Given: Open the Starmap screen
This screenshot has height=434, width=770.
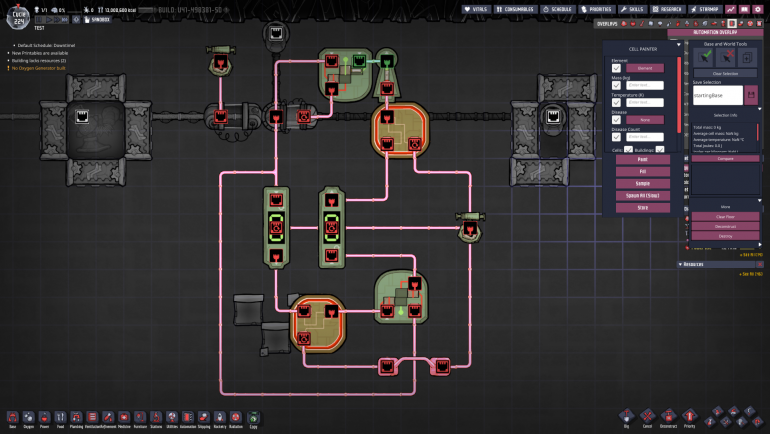Looking at the screenshot, I should point(708,9).
